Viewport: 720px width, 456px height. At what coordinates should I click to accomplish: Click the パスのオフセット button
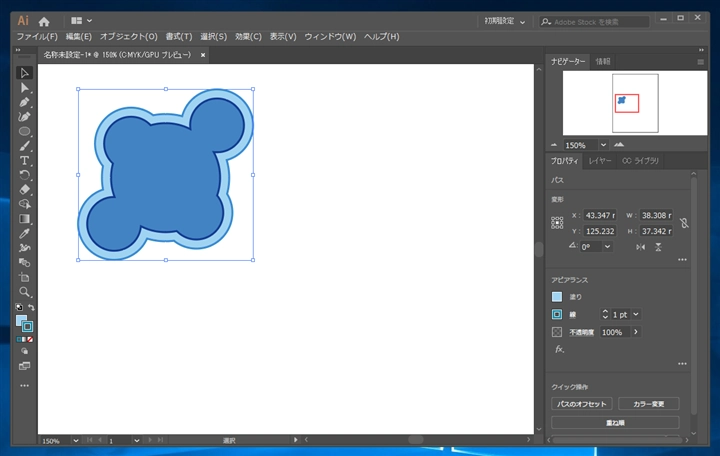[582, 404]
